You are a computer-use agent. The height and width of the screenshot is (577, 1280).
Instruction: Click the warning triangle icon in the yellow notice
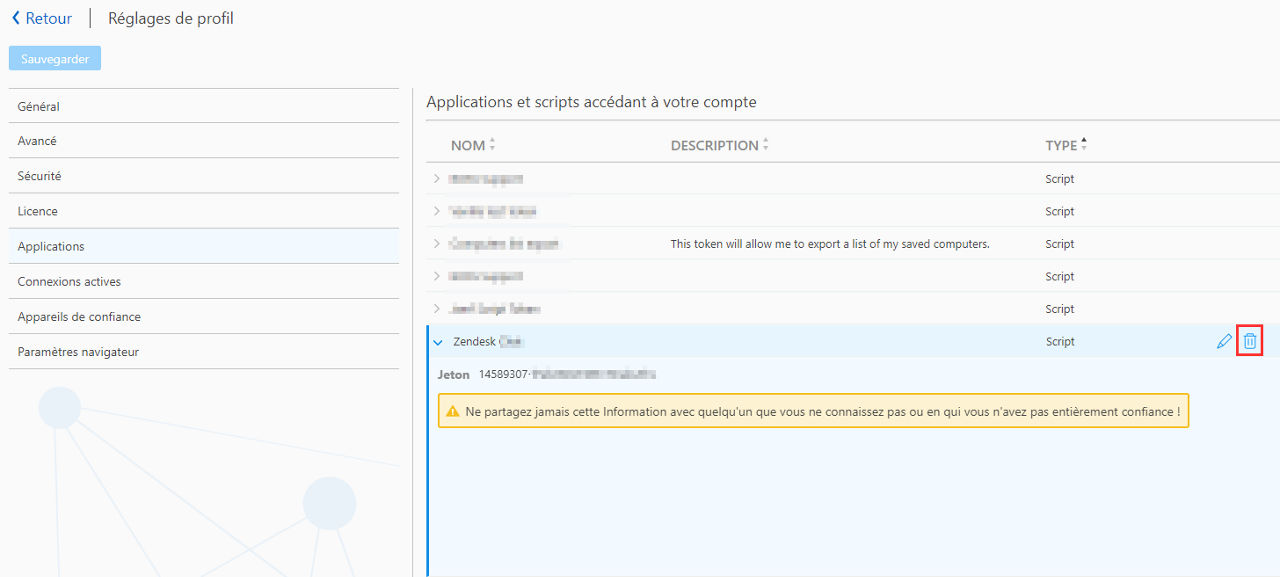pos(453,411)
